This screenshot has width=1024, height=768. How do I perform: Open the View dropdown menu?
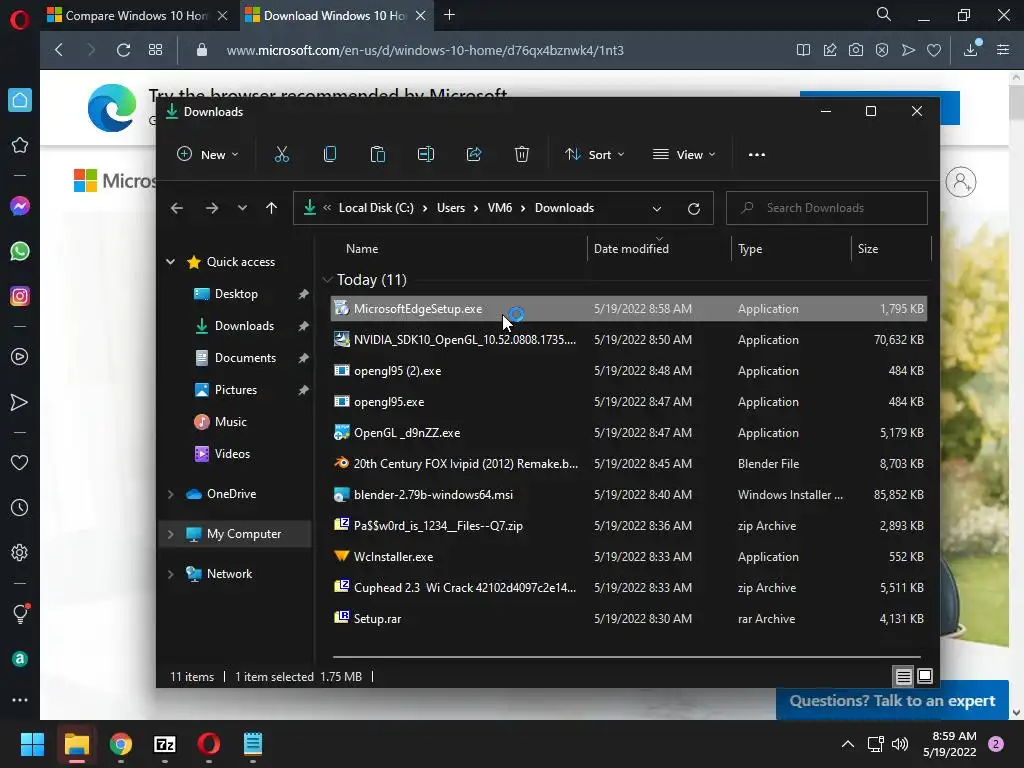coord(684,155)
